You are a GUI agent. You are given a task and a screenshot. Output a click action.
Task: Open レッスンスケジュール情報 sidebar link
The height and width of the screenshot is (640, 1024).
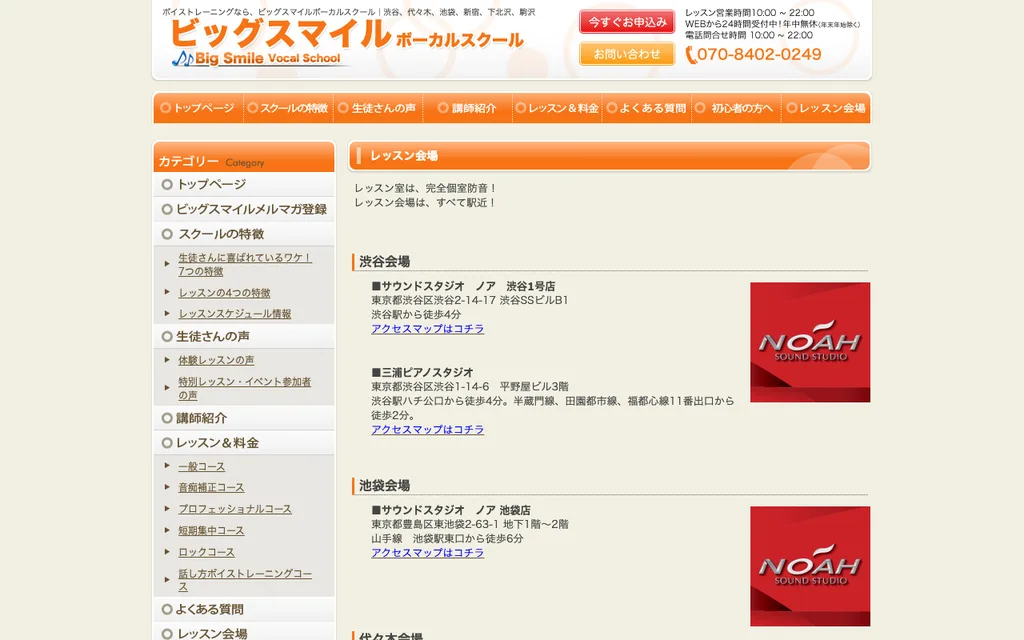coord(235,314)
